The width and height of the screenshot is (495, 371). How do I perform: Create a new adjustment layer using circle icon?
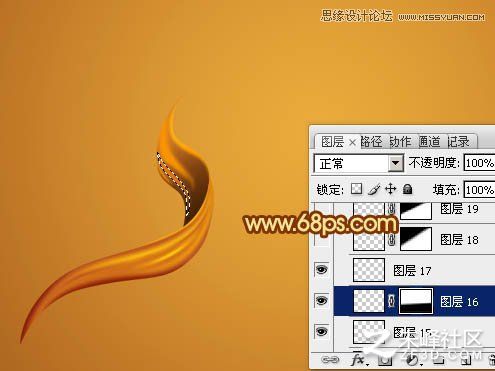click(413, 360)
